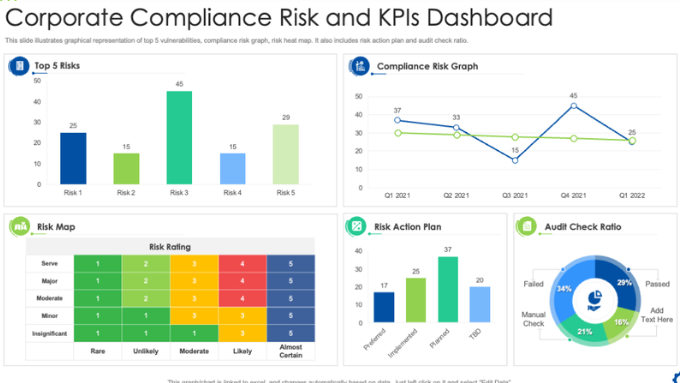The width and height of the screenshot is (680, 383).
Task: Click the green line marker at Q1 2021
Action: (x=398, y=133)
